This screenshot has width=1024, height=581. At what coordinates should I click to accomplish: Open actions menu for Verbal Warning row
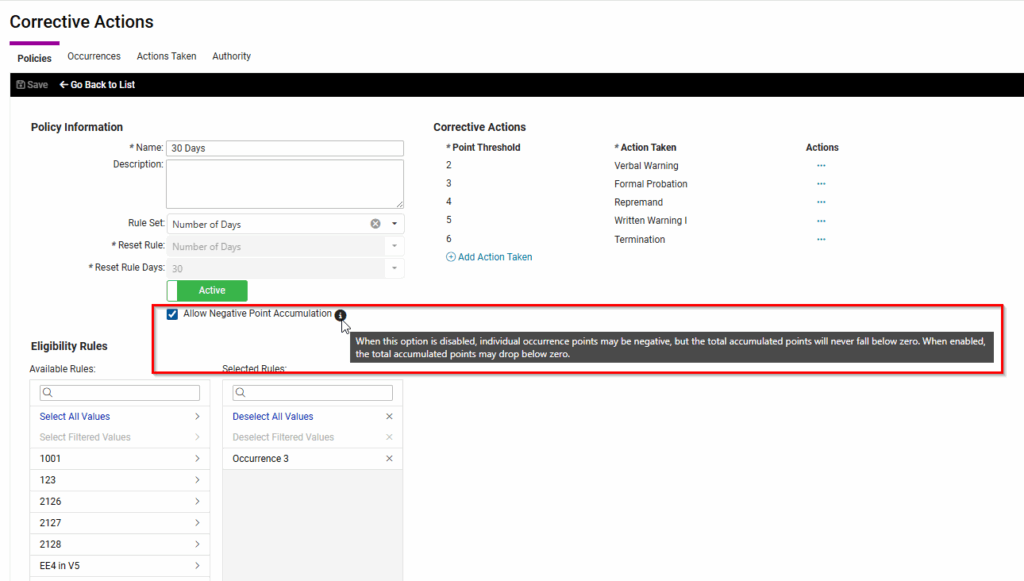[x=821, y=166]
